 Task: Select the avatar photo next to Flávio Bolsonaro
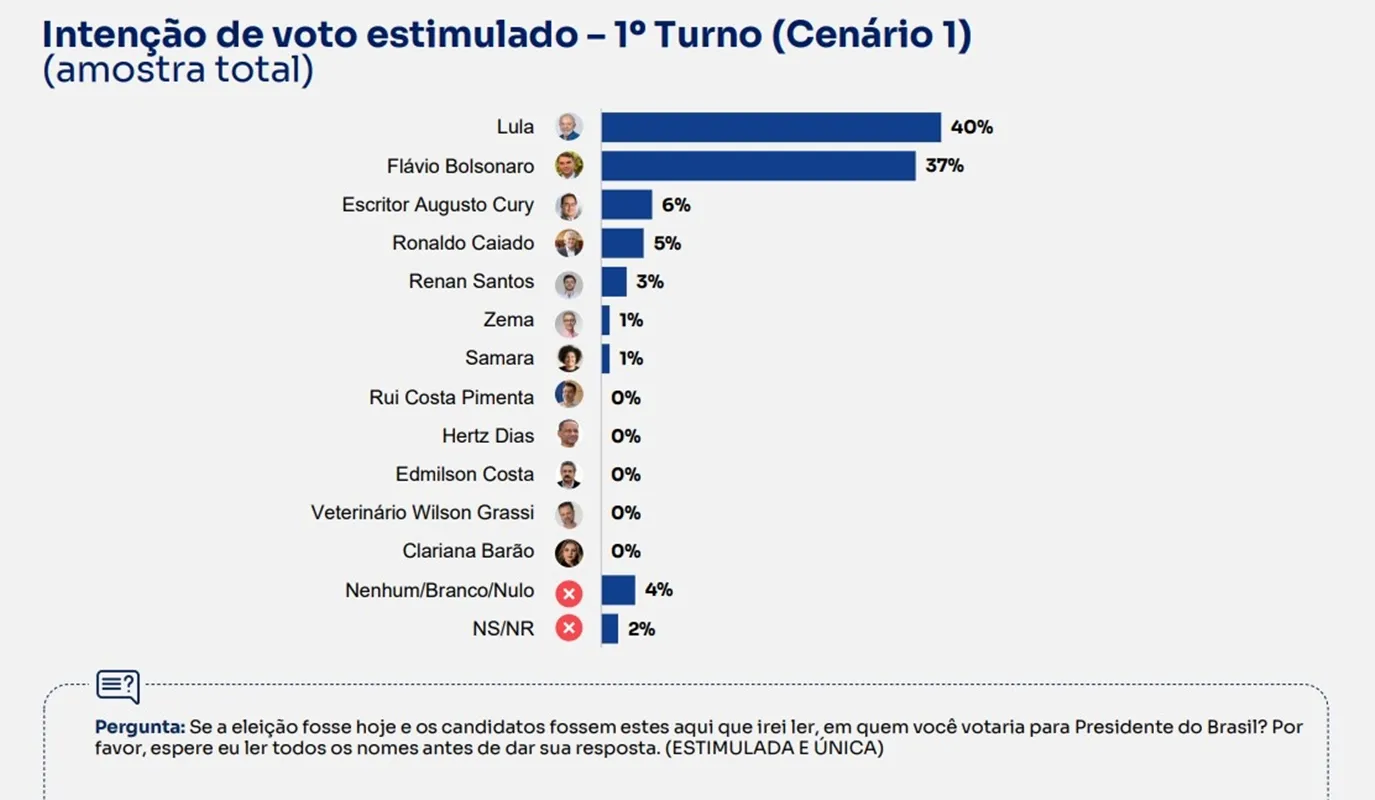(x=569, y=165)
